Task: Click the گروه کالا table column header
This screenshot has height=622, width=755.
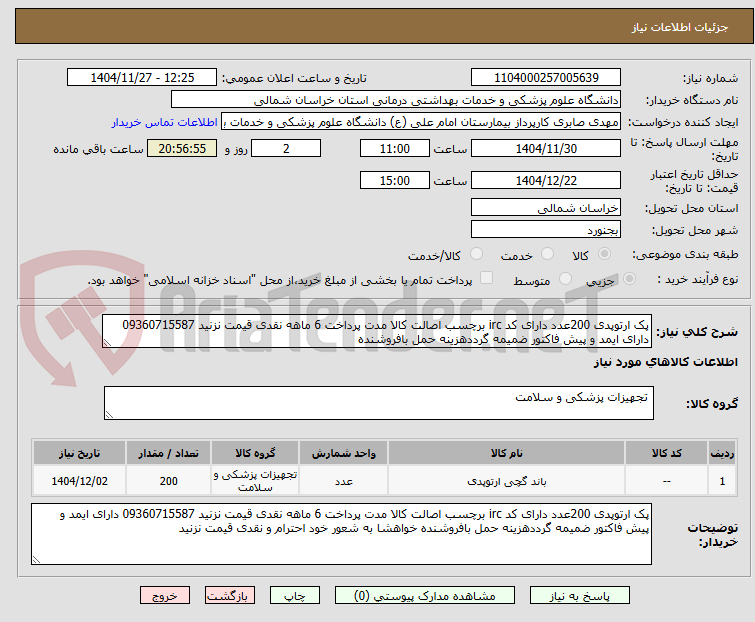Action: (255, 453)
